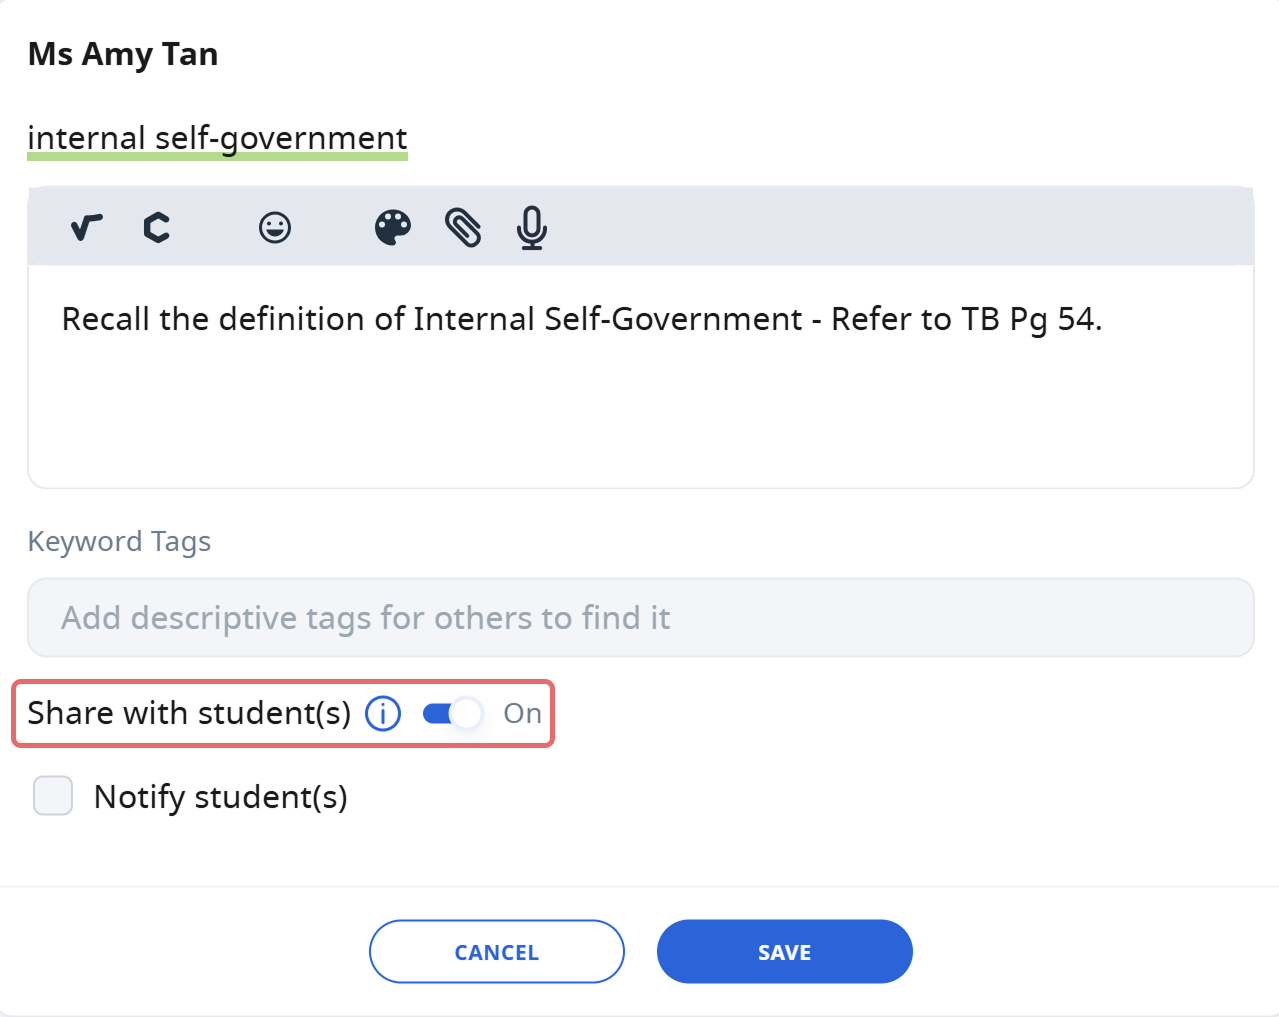This screenshot has height=1017, width=1279.
Task: Click in the text starting 'Recall the definition'
Action: (581, 319)
